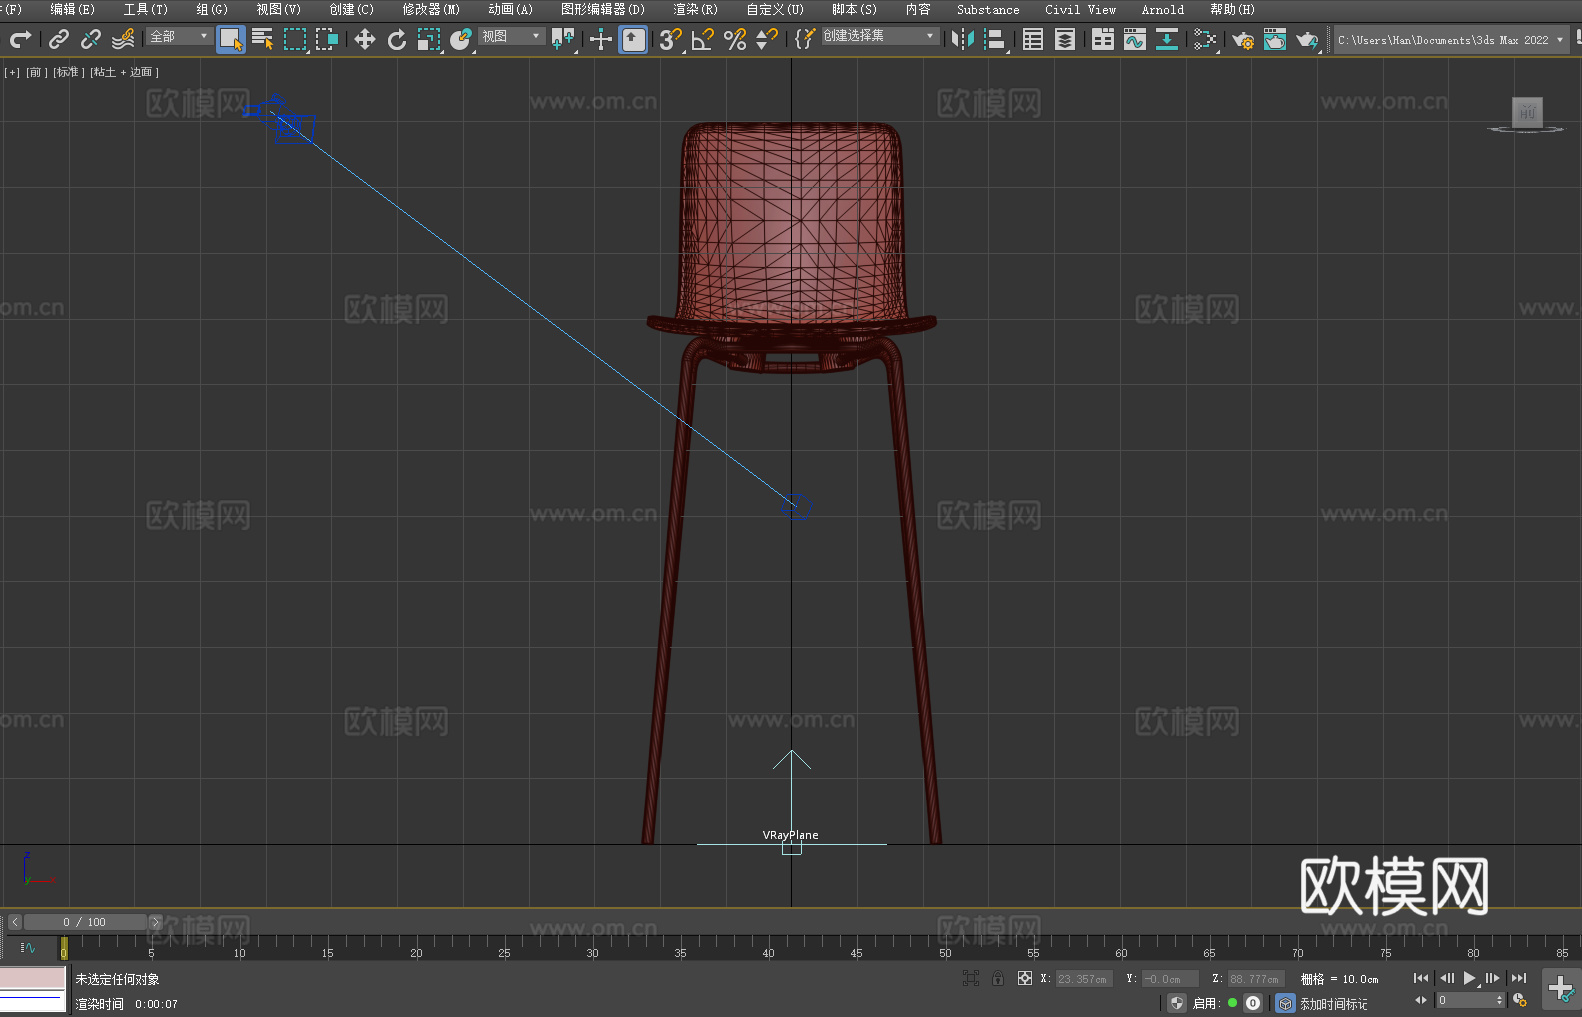Click the Bind to Space Warp icon
Viewport: 1582px width, 1017px height.
pyautogui.click(x=123, y=39)
